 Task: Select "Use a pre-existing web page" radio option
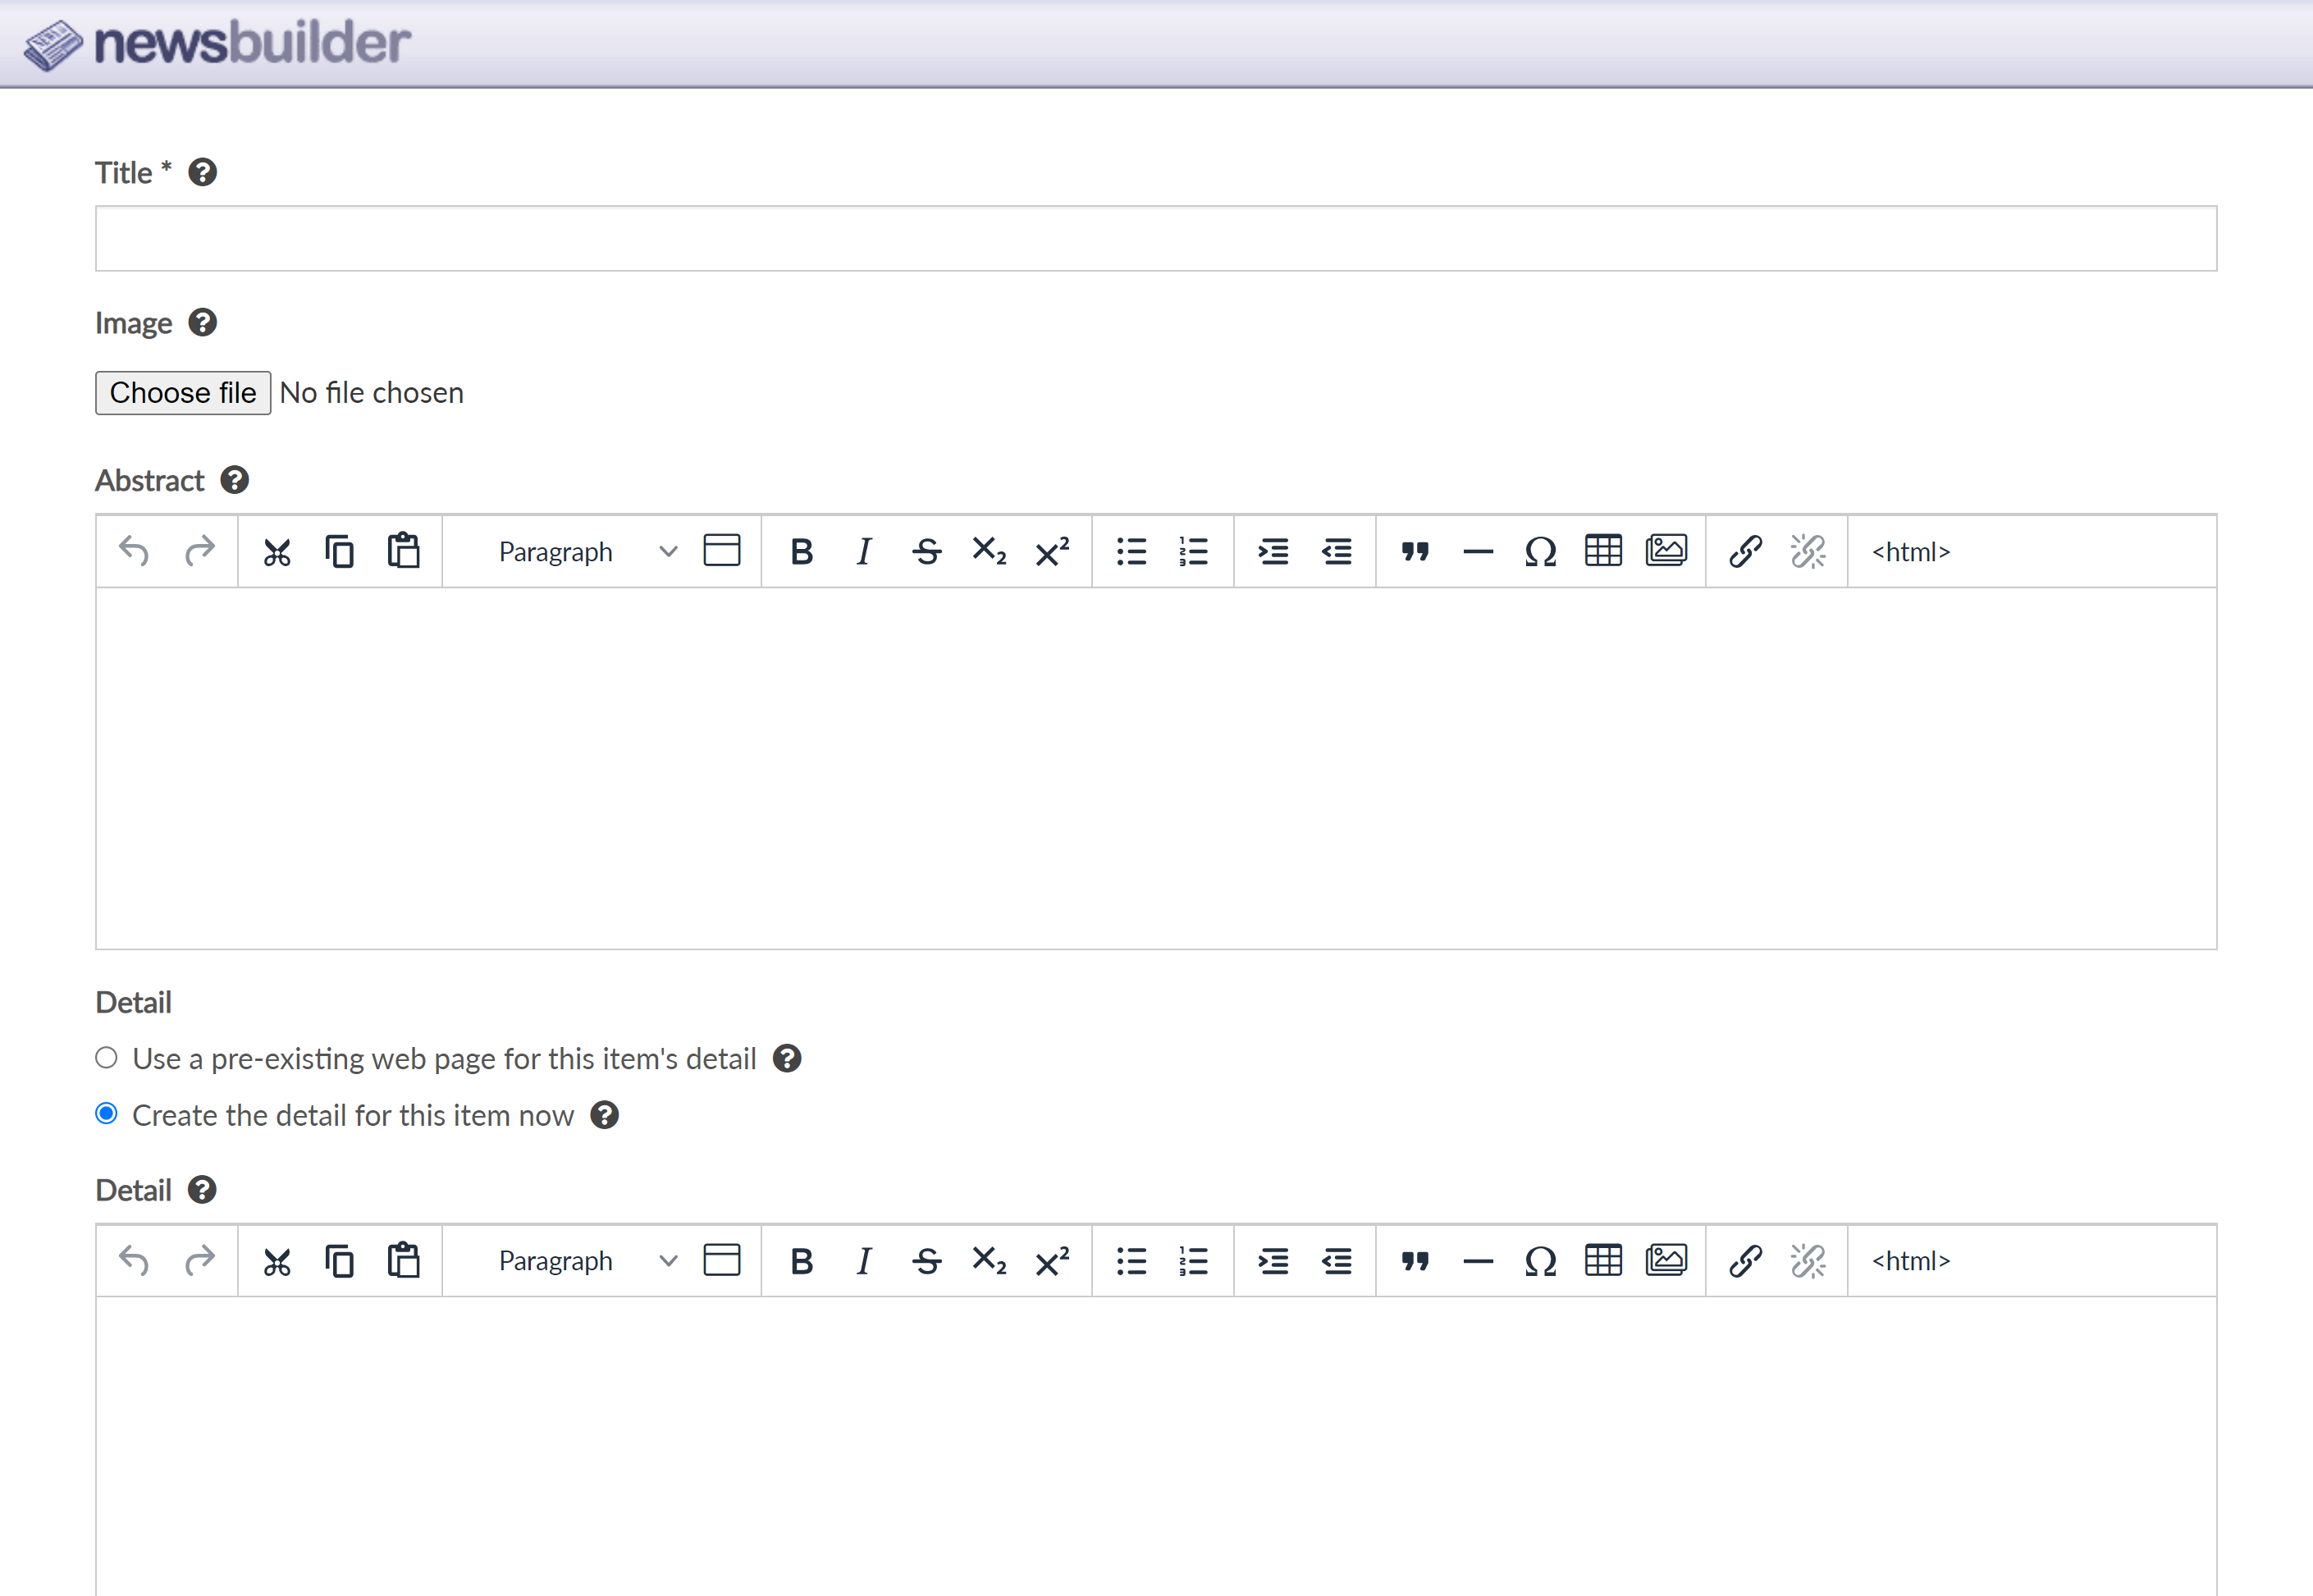(107, 1058)
